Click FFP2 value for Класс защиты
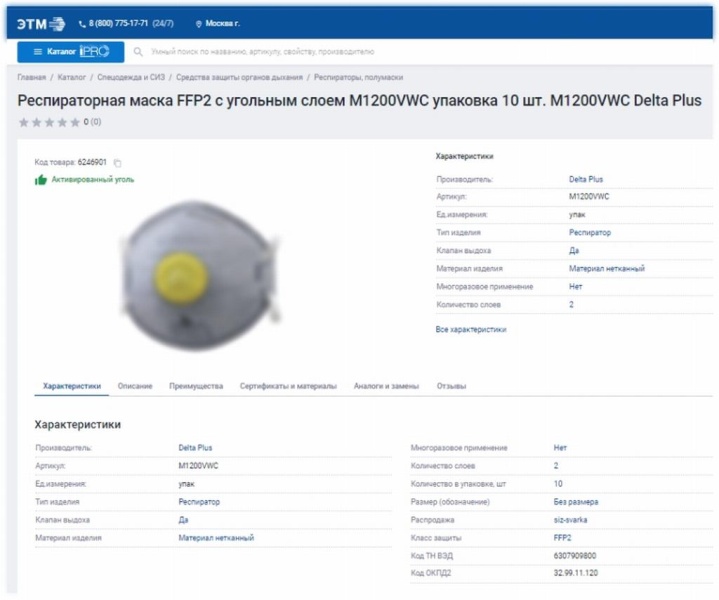This screenshot has width=719, height=600. click(x=562, y=538)
